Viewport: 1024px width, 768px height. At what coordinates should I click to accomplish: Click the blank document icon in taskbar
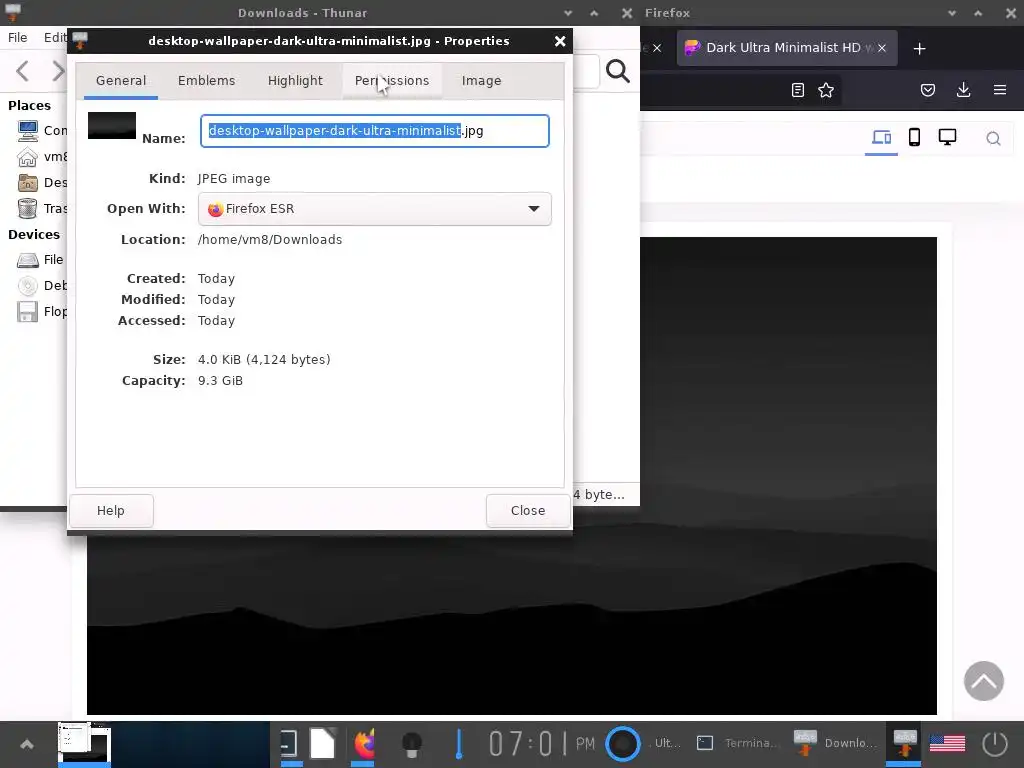pos(323,744)
